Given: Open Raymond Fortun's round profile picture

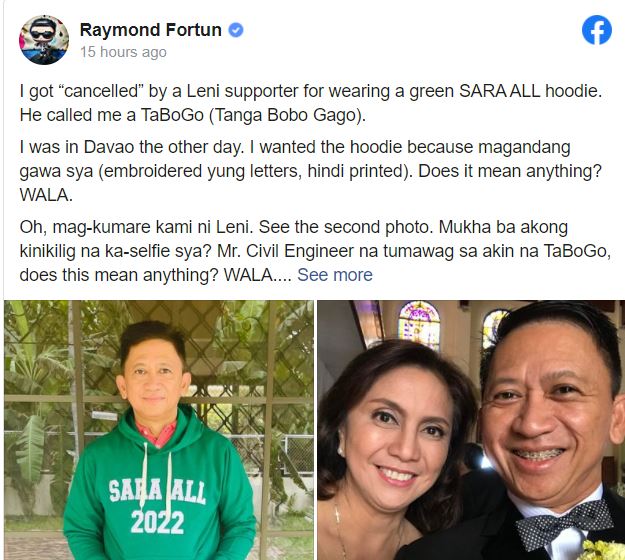Looking at the screenshot, I should click(x=43, y=40).
